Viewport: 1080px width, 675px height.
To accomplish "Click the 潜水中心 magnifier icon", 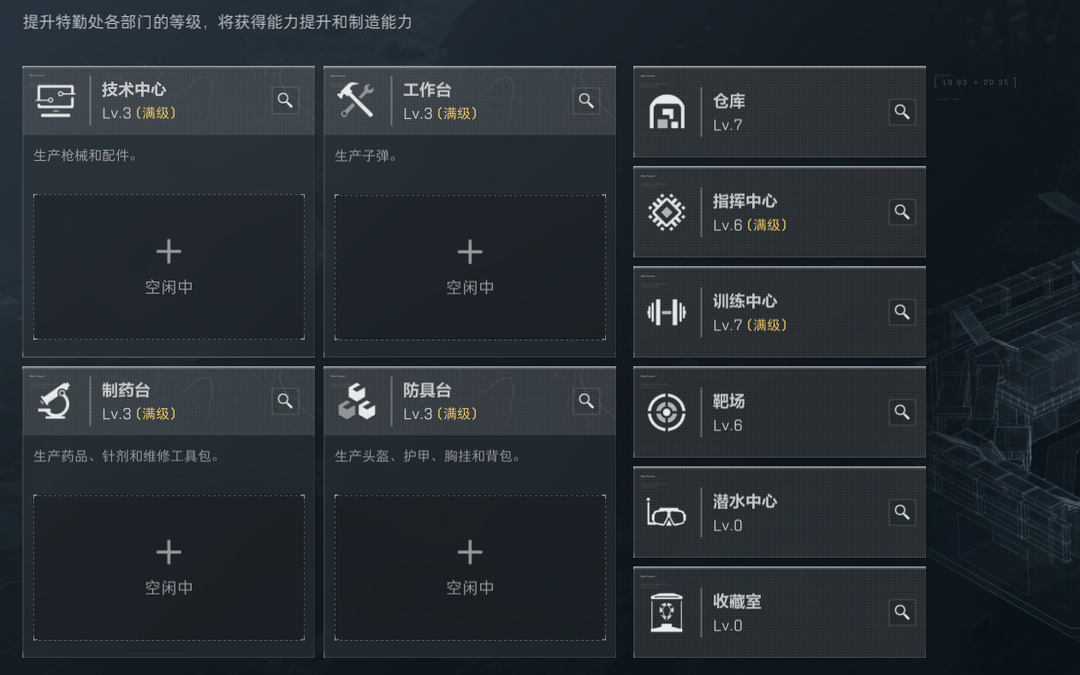I will point(902,512).
